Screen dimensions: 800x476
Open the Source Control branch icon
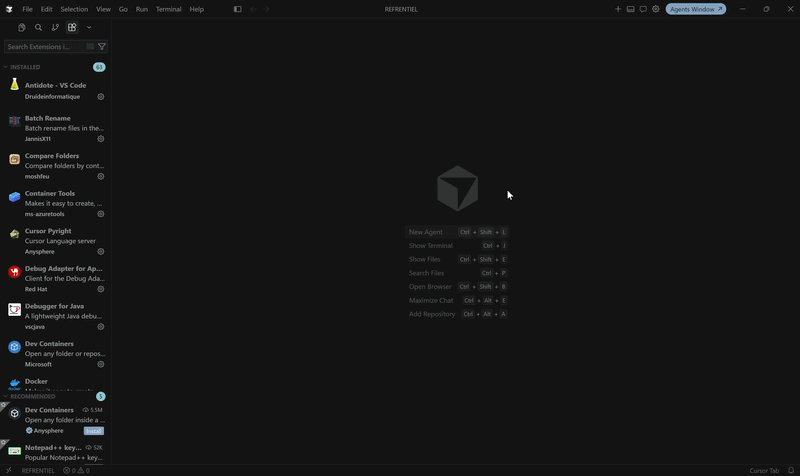pyautogui.click(x=55, y=28)
